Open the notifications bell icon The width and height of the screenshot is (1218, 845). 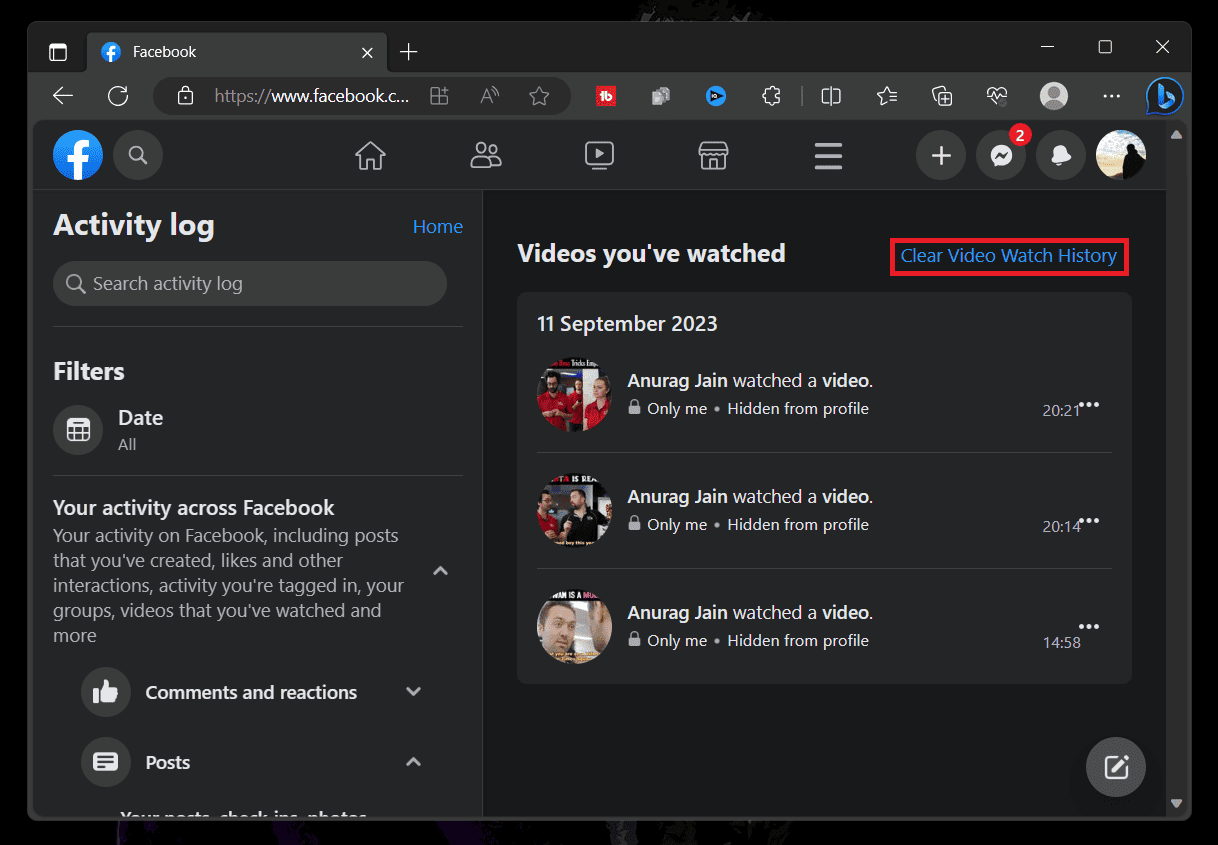pos(1061,156)
